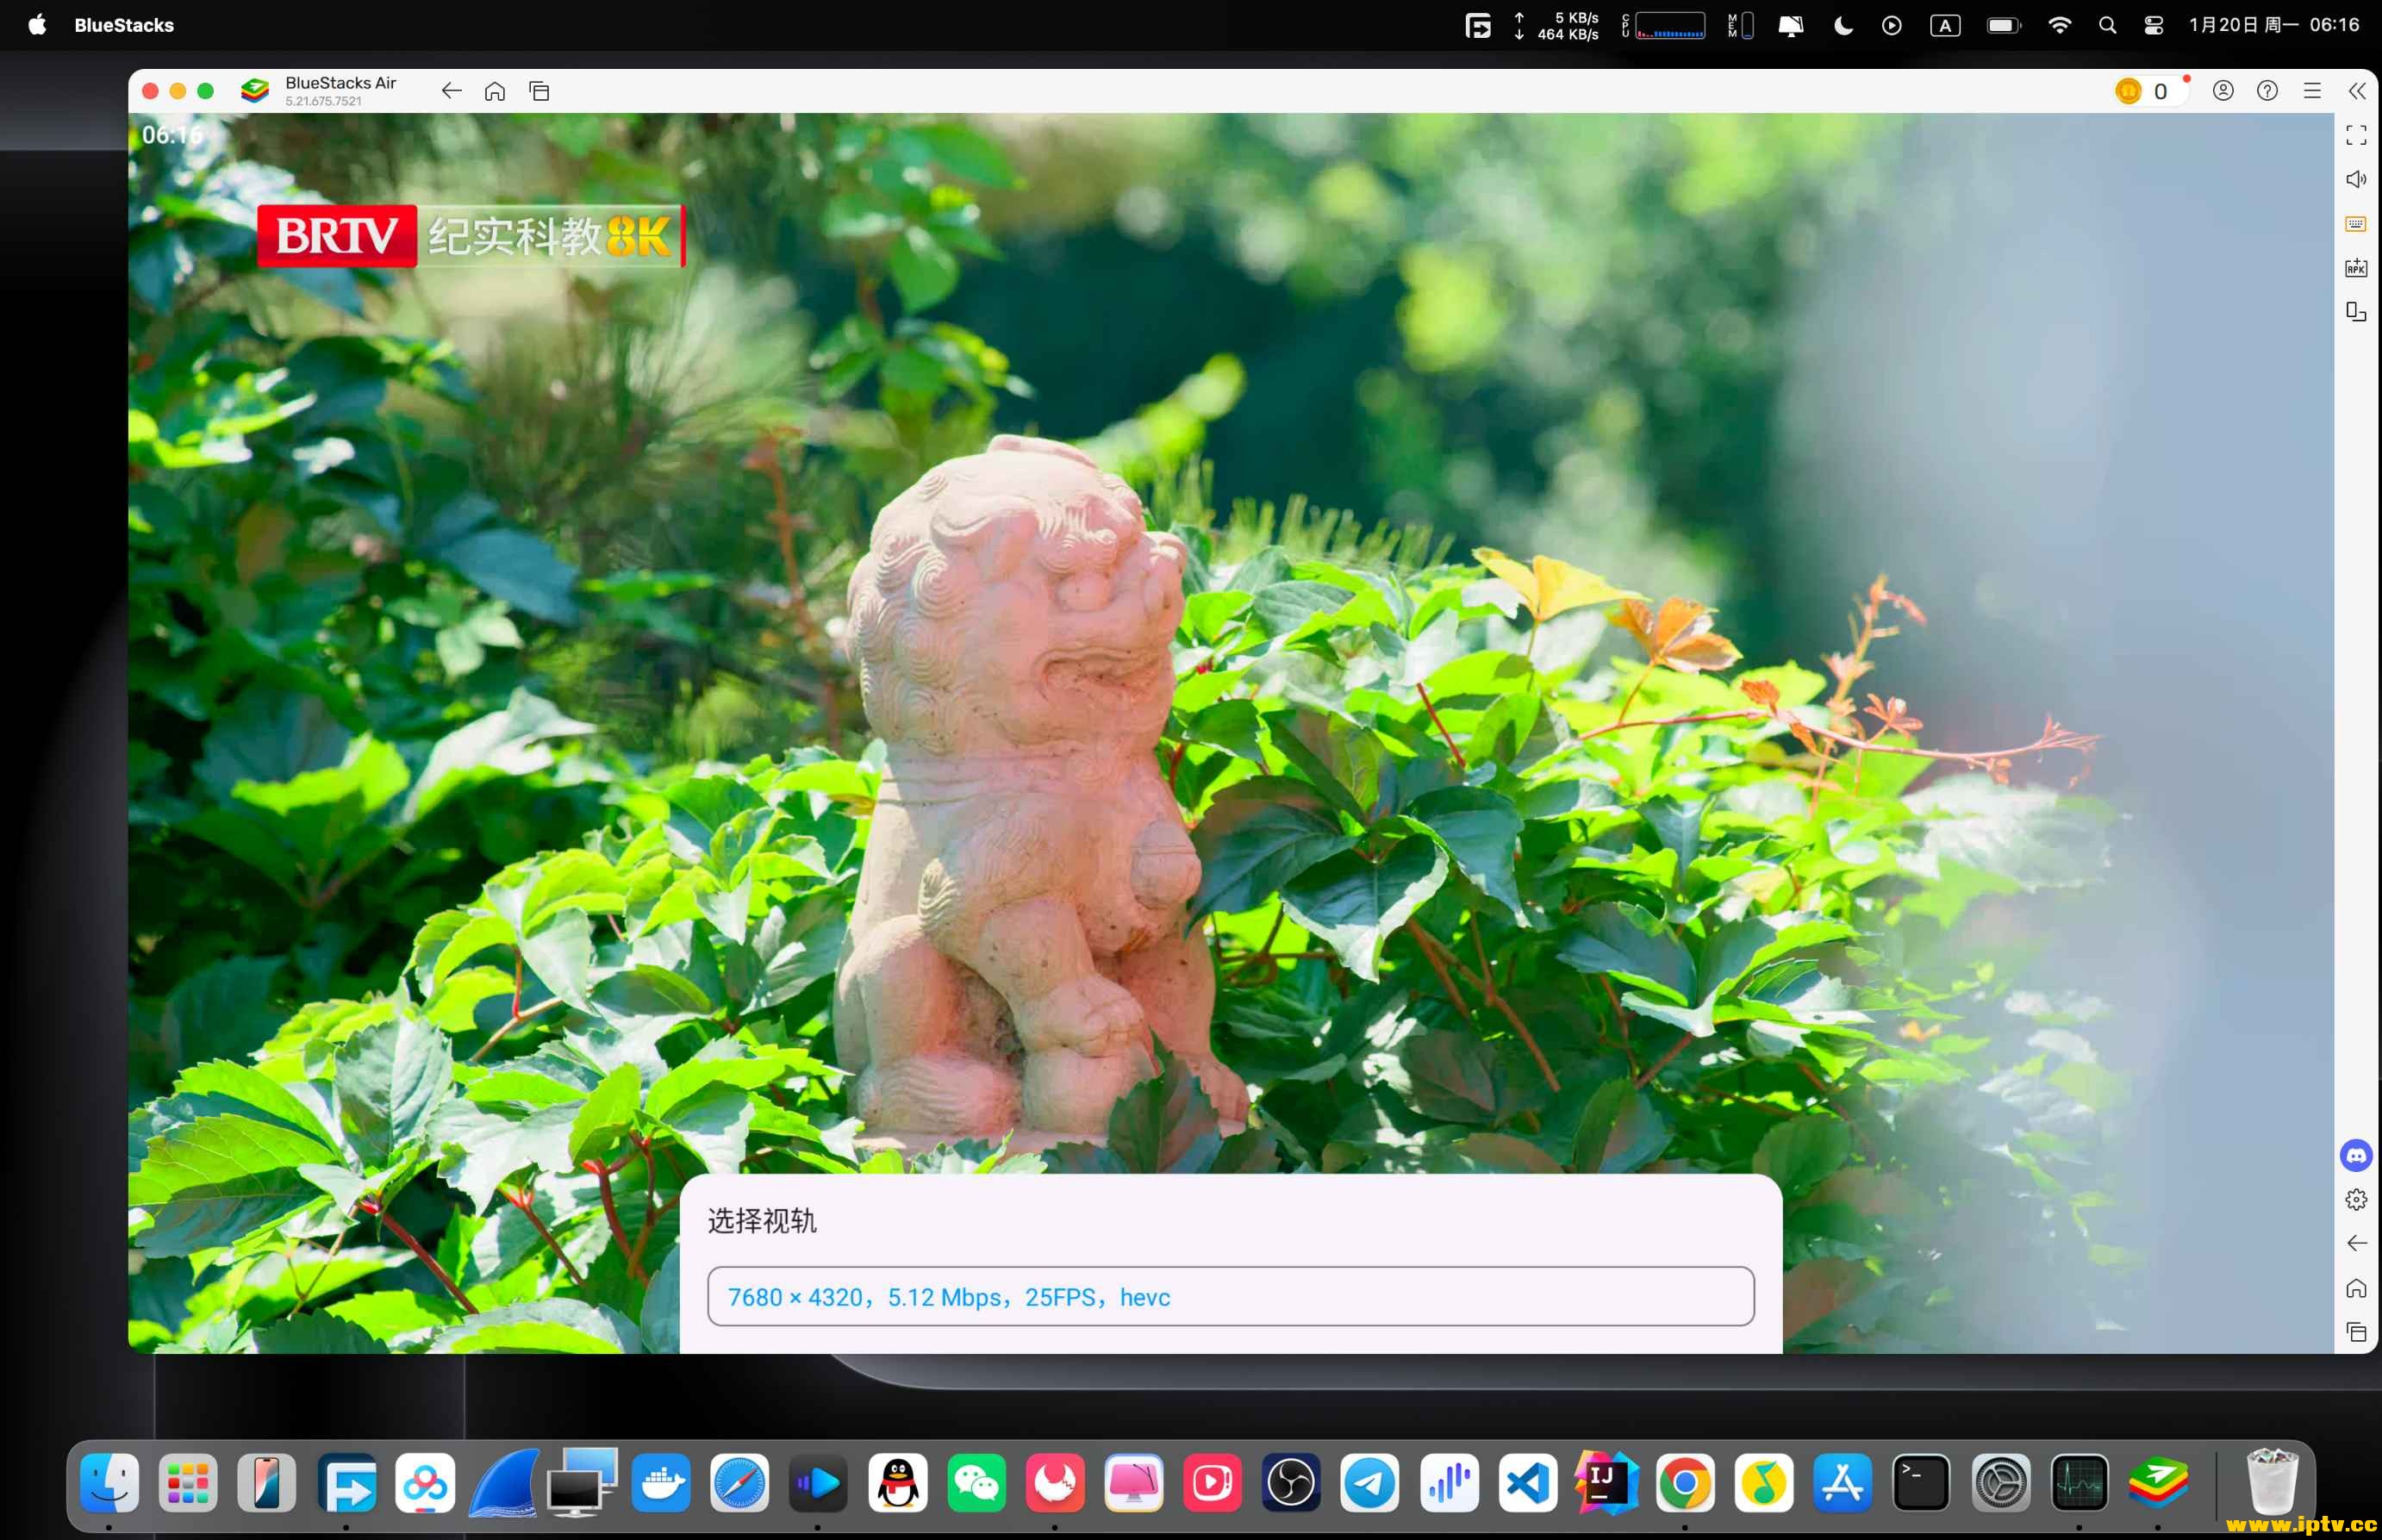Open the Apple menu
The image size is (2382, 1540).
[x=37, y=25]
